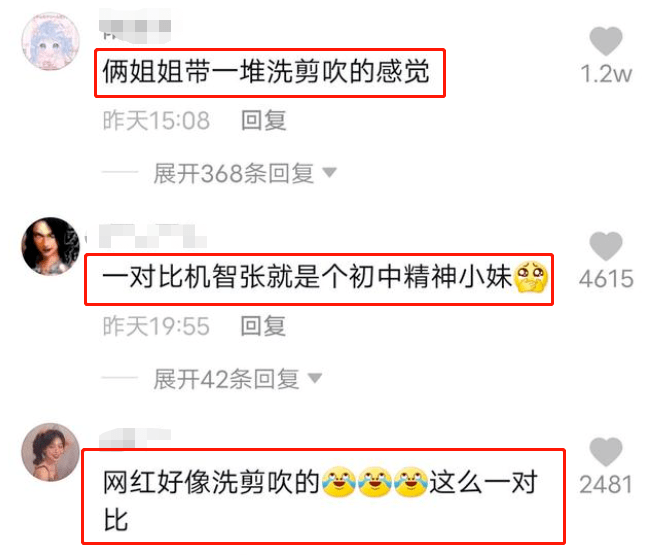Open the second commenter's blurred username

pos(153,235)
